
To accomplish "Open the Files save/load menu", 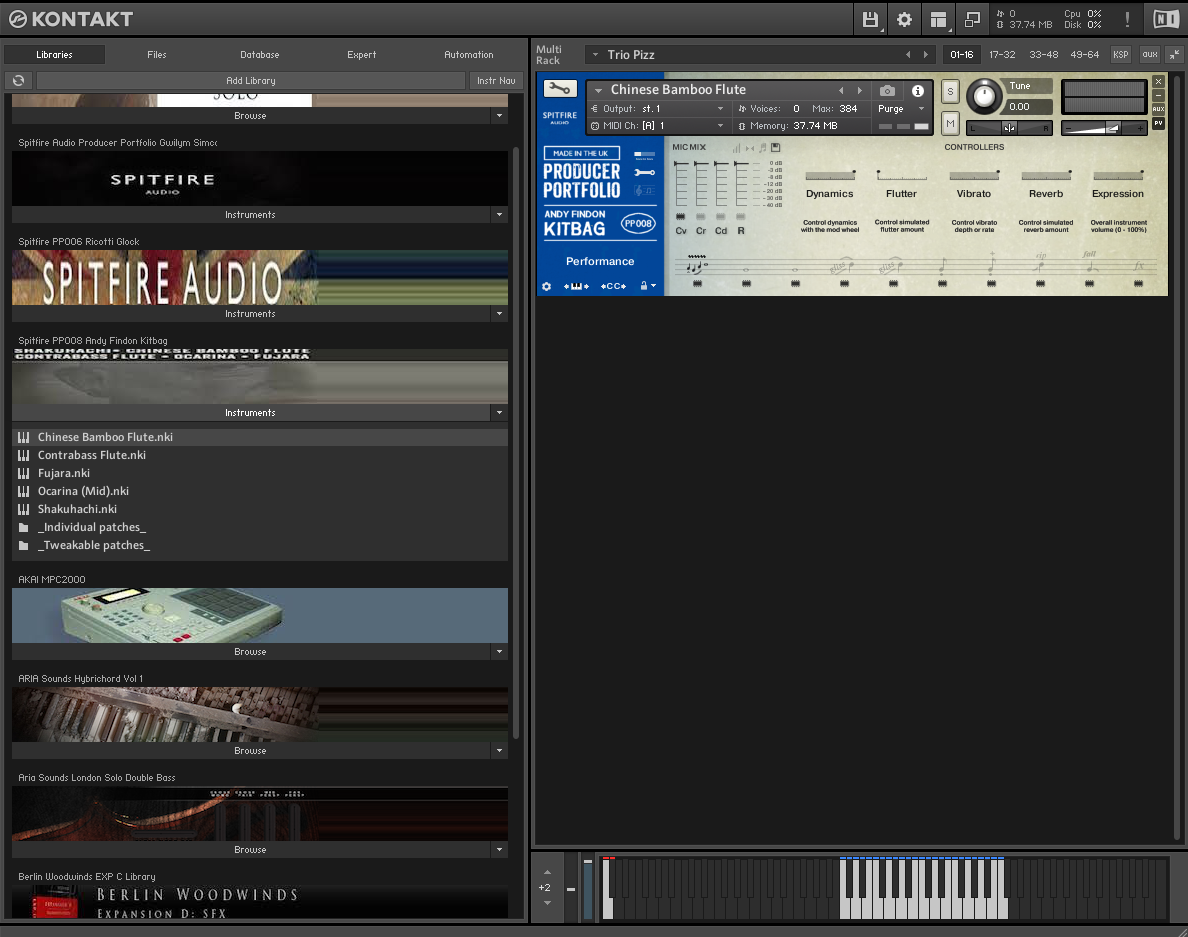I will pos(871,19).
